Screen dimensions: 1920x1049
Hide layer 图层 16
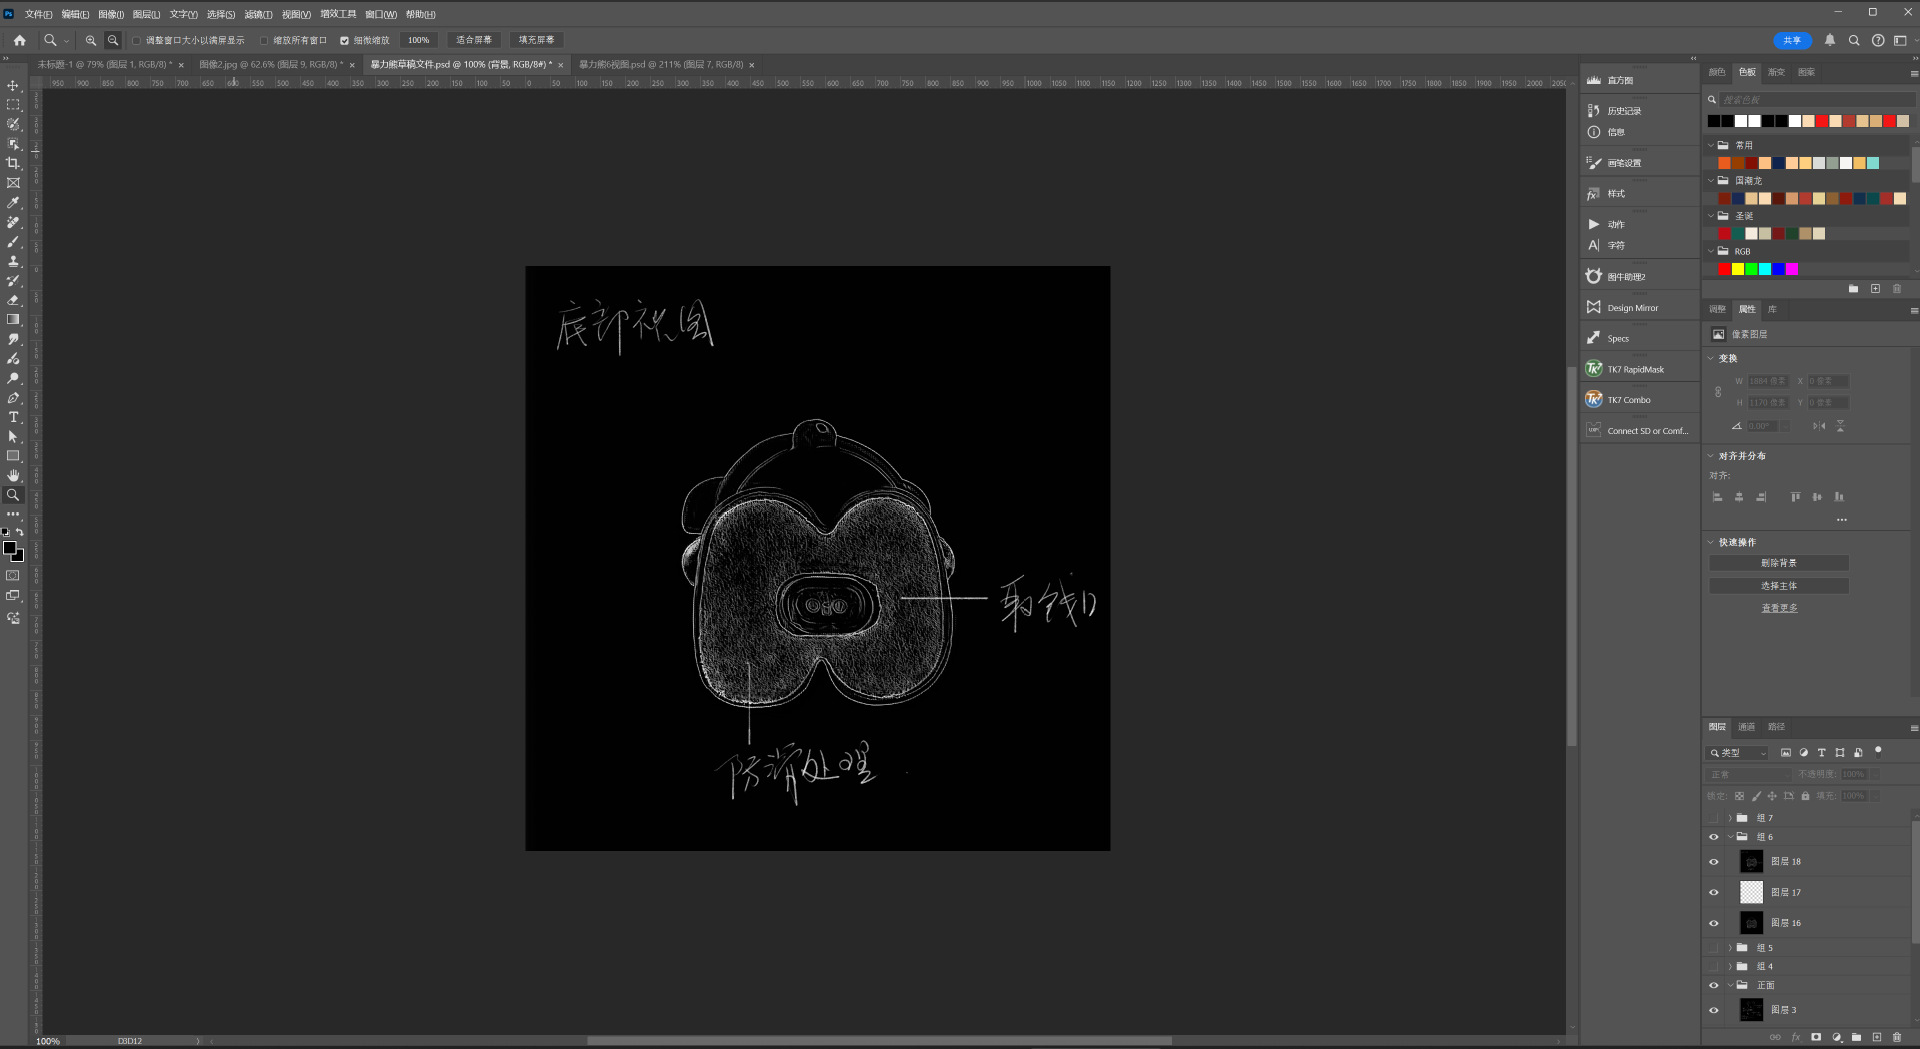[x=1714, y=923]
